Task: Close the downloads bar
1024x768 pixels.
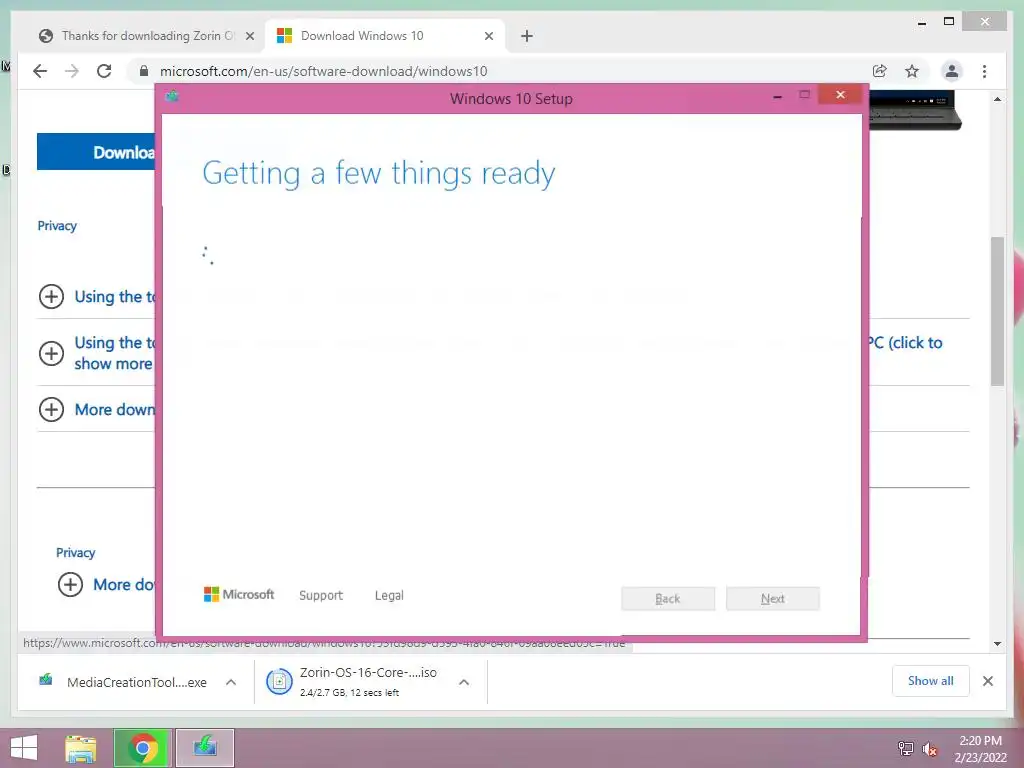Action: click(987, 681)
